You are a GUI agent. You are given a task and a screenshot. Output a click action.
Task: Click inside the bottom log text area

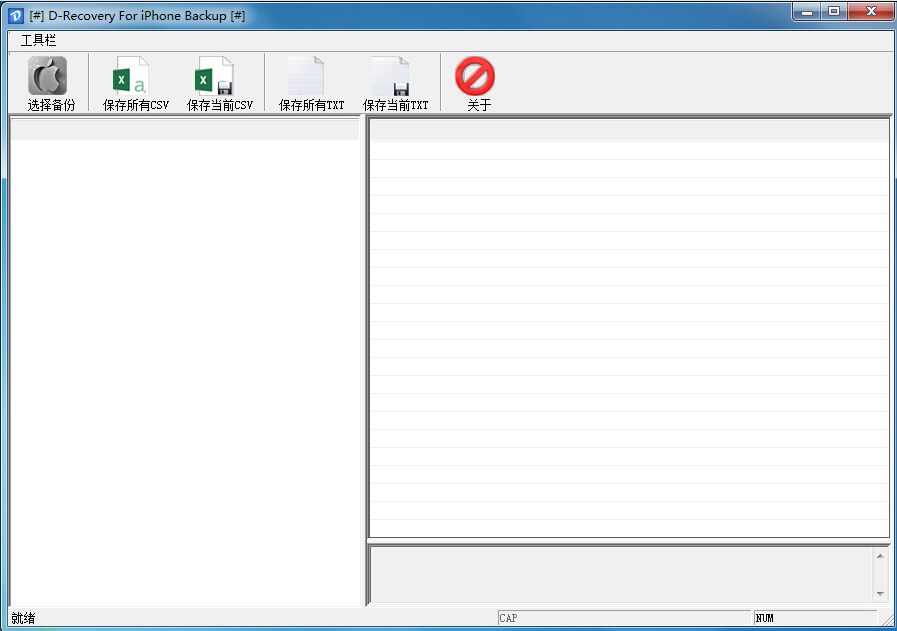tap(622, 574)
